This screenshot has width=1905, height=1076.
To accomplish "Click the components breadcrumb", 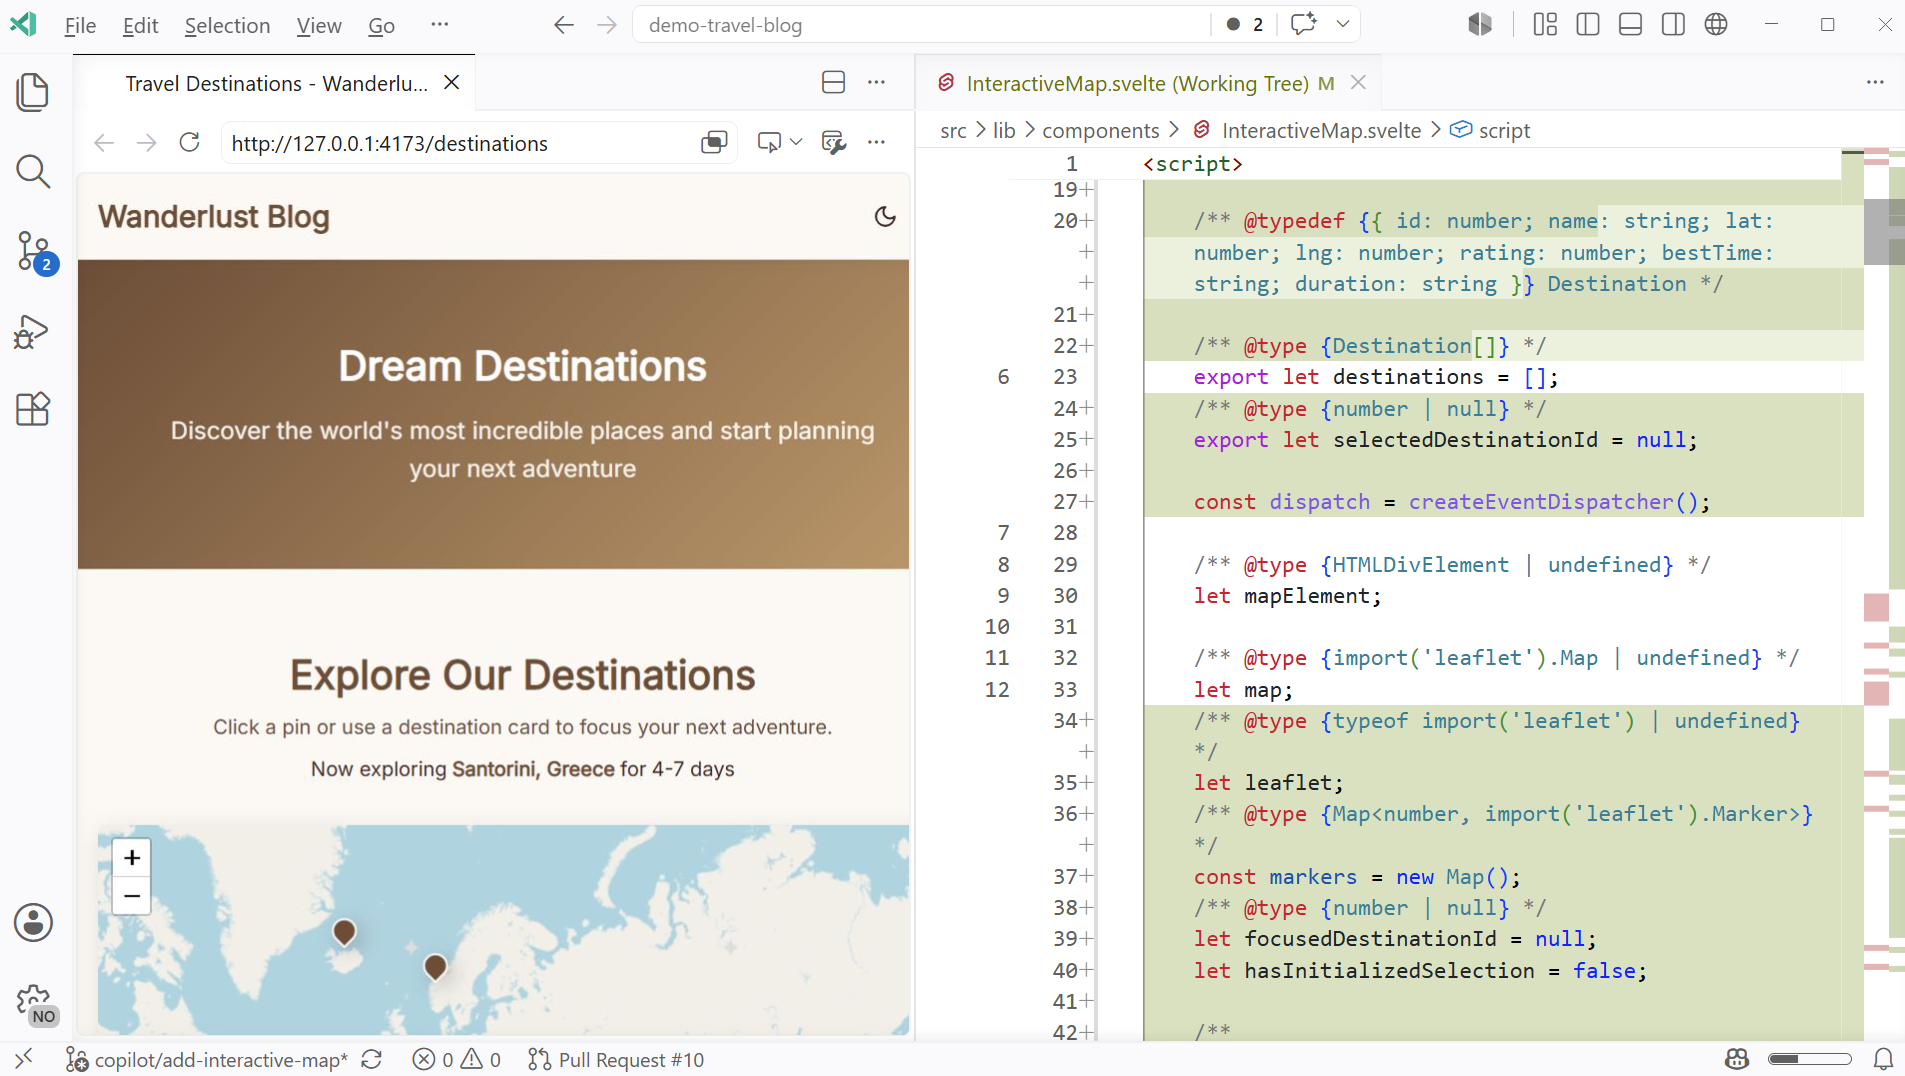I will (x=1100, y=131).
